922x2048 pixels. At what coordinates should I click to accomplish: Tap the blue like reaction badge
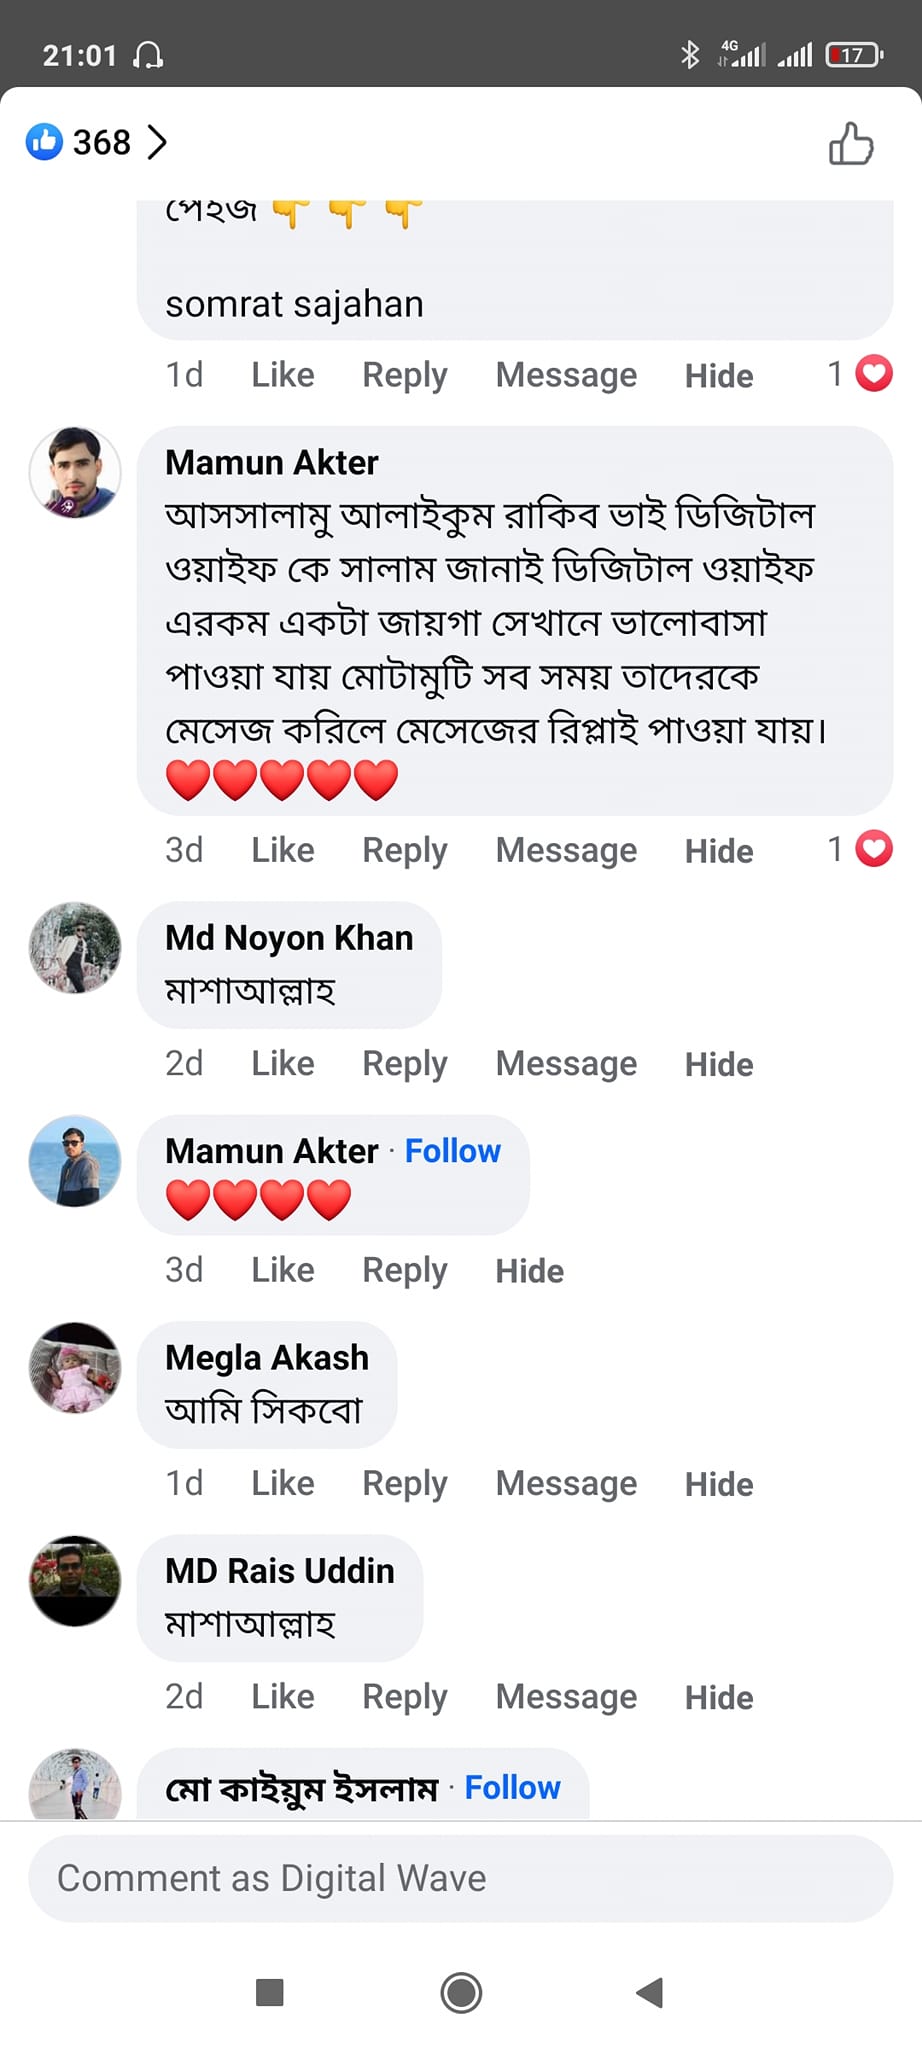[44, 142]
